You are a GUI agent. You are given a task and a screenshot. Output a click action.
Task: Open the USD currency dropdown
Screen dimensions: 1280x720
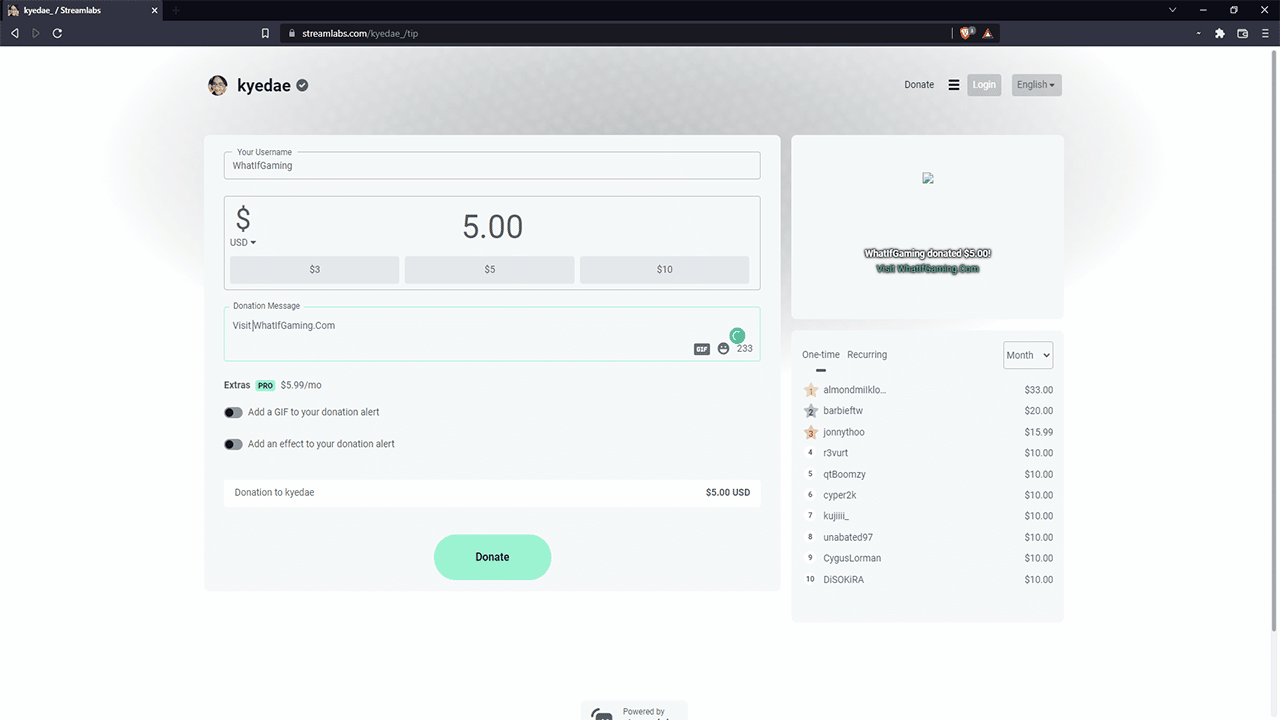243,243
